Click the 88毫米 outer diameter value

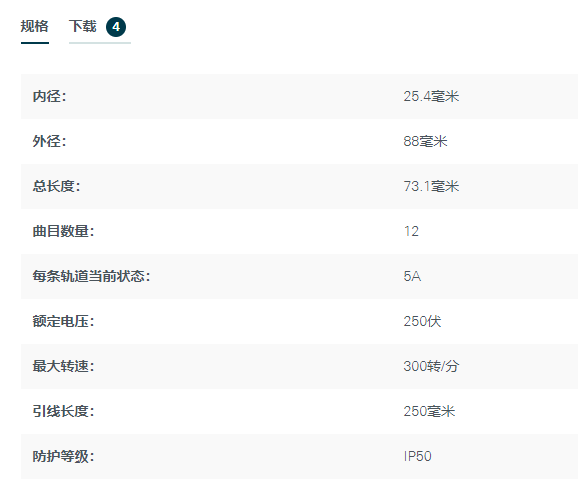point(425,141)
